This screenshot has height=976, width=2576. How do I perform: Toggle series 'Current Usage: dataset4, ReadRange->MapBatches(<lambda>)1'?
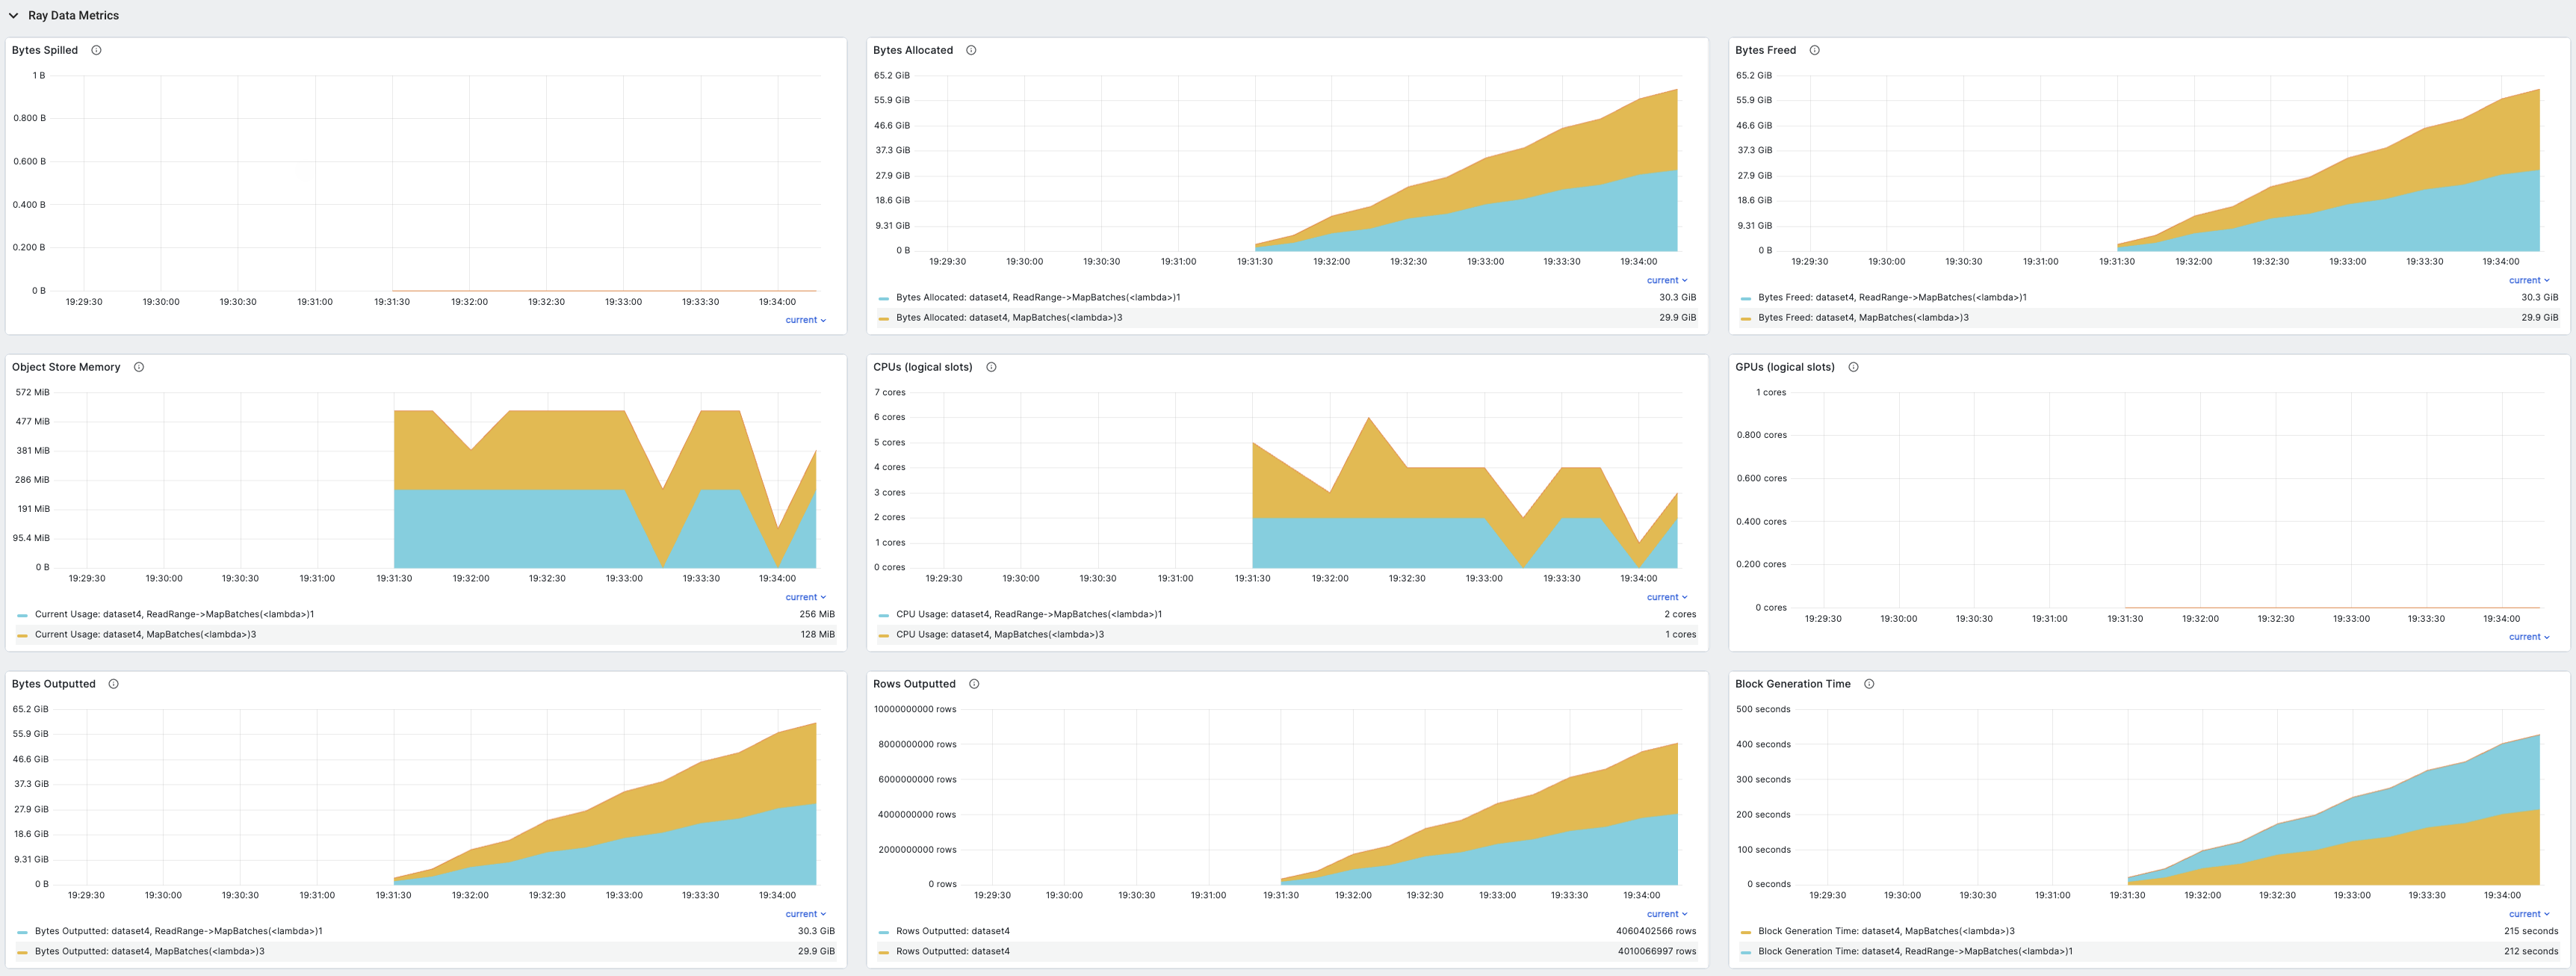174,614
